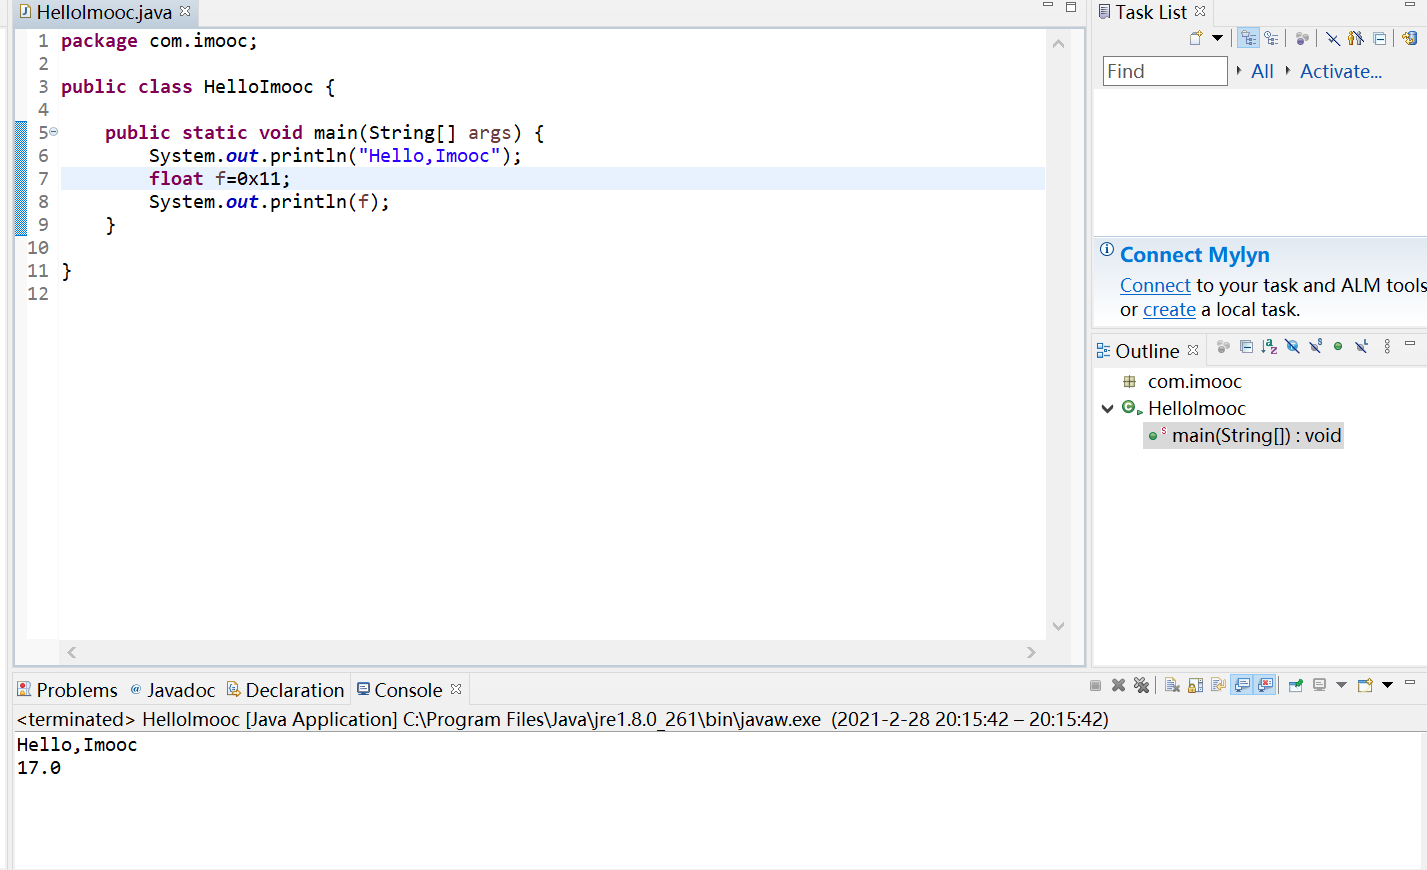The width and height of the screenshot is (1427, 870).
Task: Click Collapse All in the Outline toolbar
Action: point(1246,347)
